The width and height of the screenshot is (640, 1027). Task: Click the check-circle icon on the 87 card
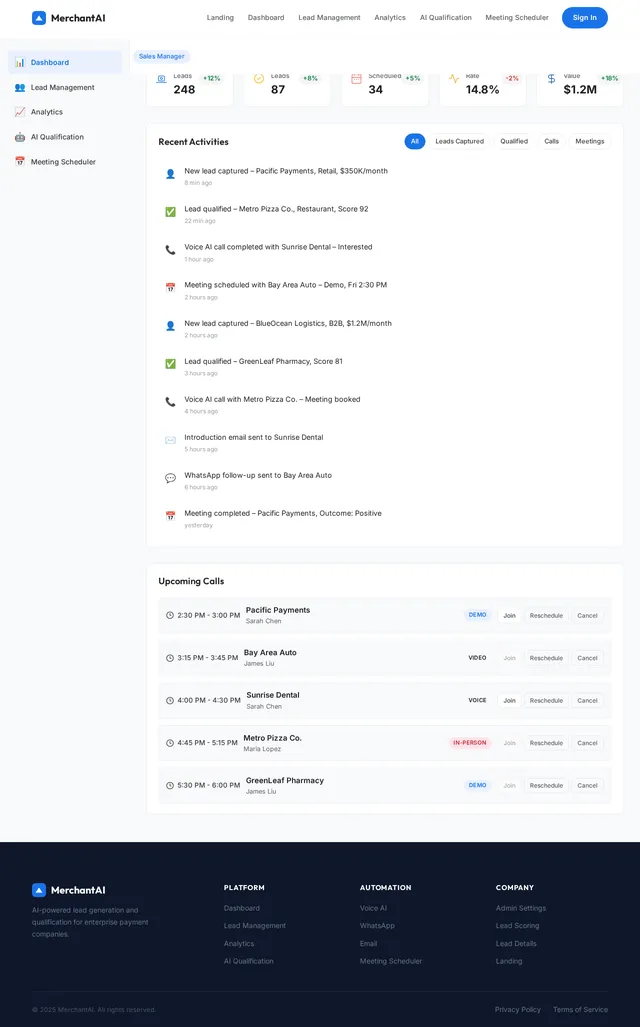pos(259,79)
